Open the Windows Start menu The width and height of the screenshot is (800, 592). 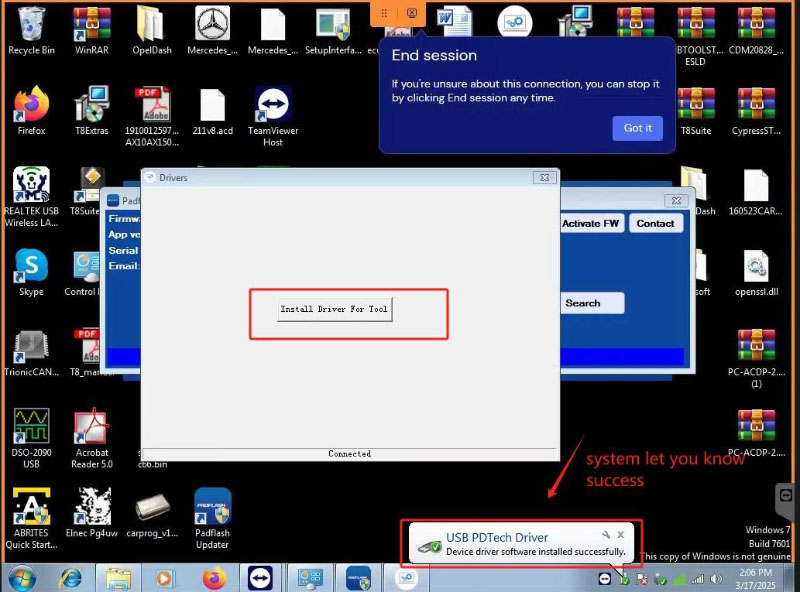coord(21,578)
